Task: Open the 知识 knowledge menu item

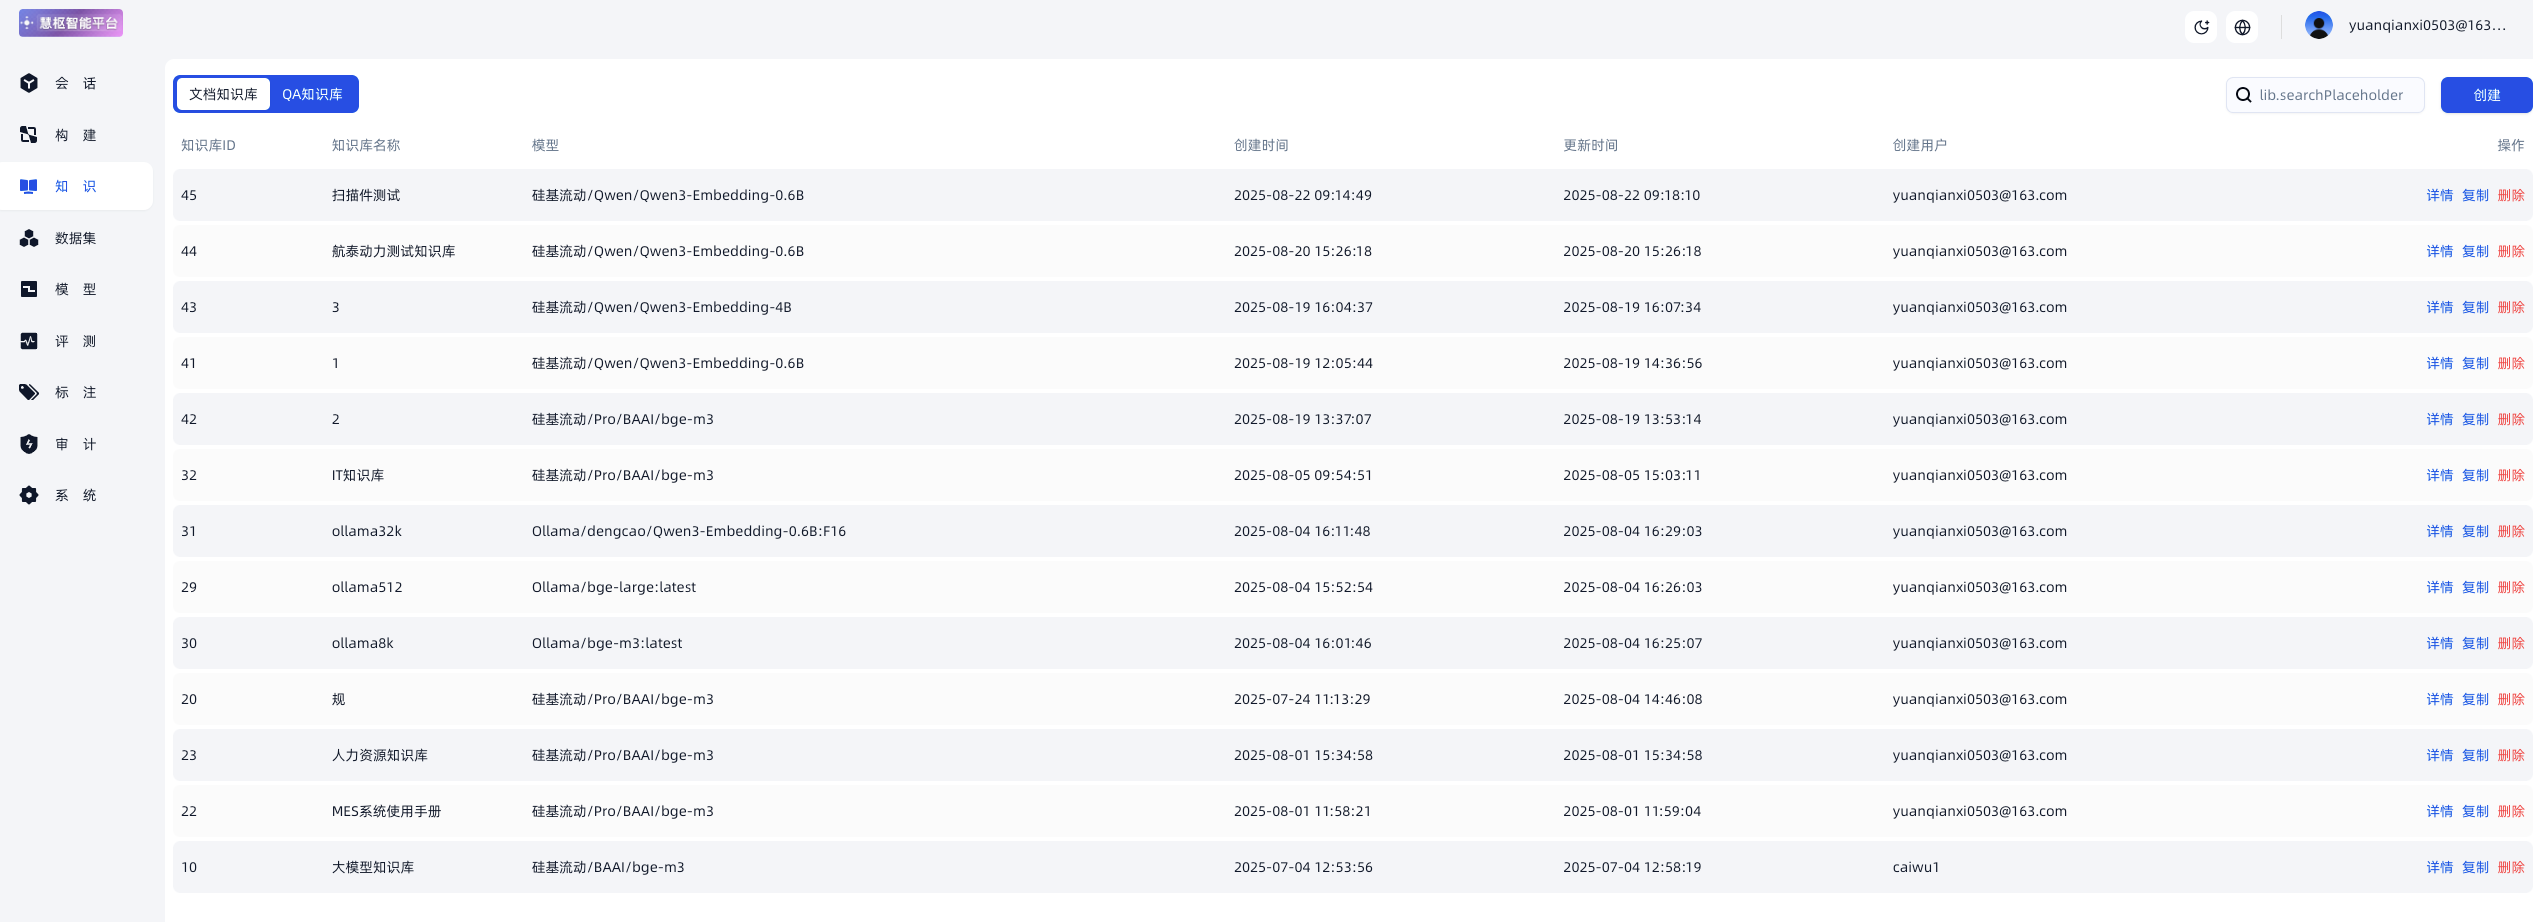Action: pyautogui.click(x=76, y=186)
